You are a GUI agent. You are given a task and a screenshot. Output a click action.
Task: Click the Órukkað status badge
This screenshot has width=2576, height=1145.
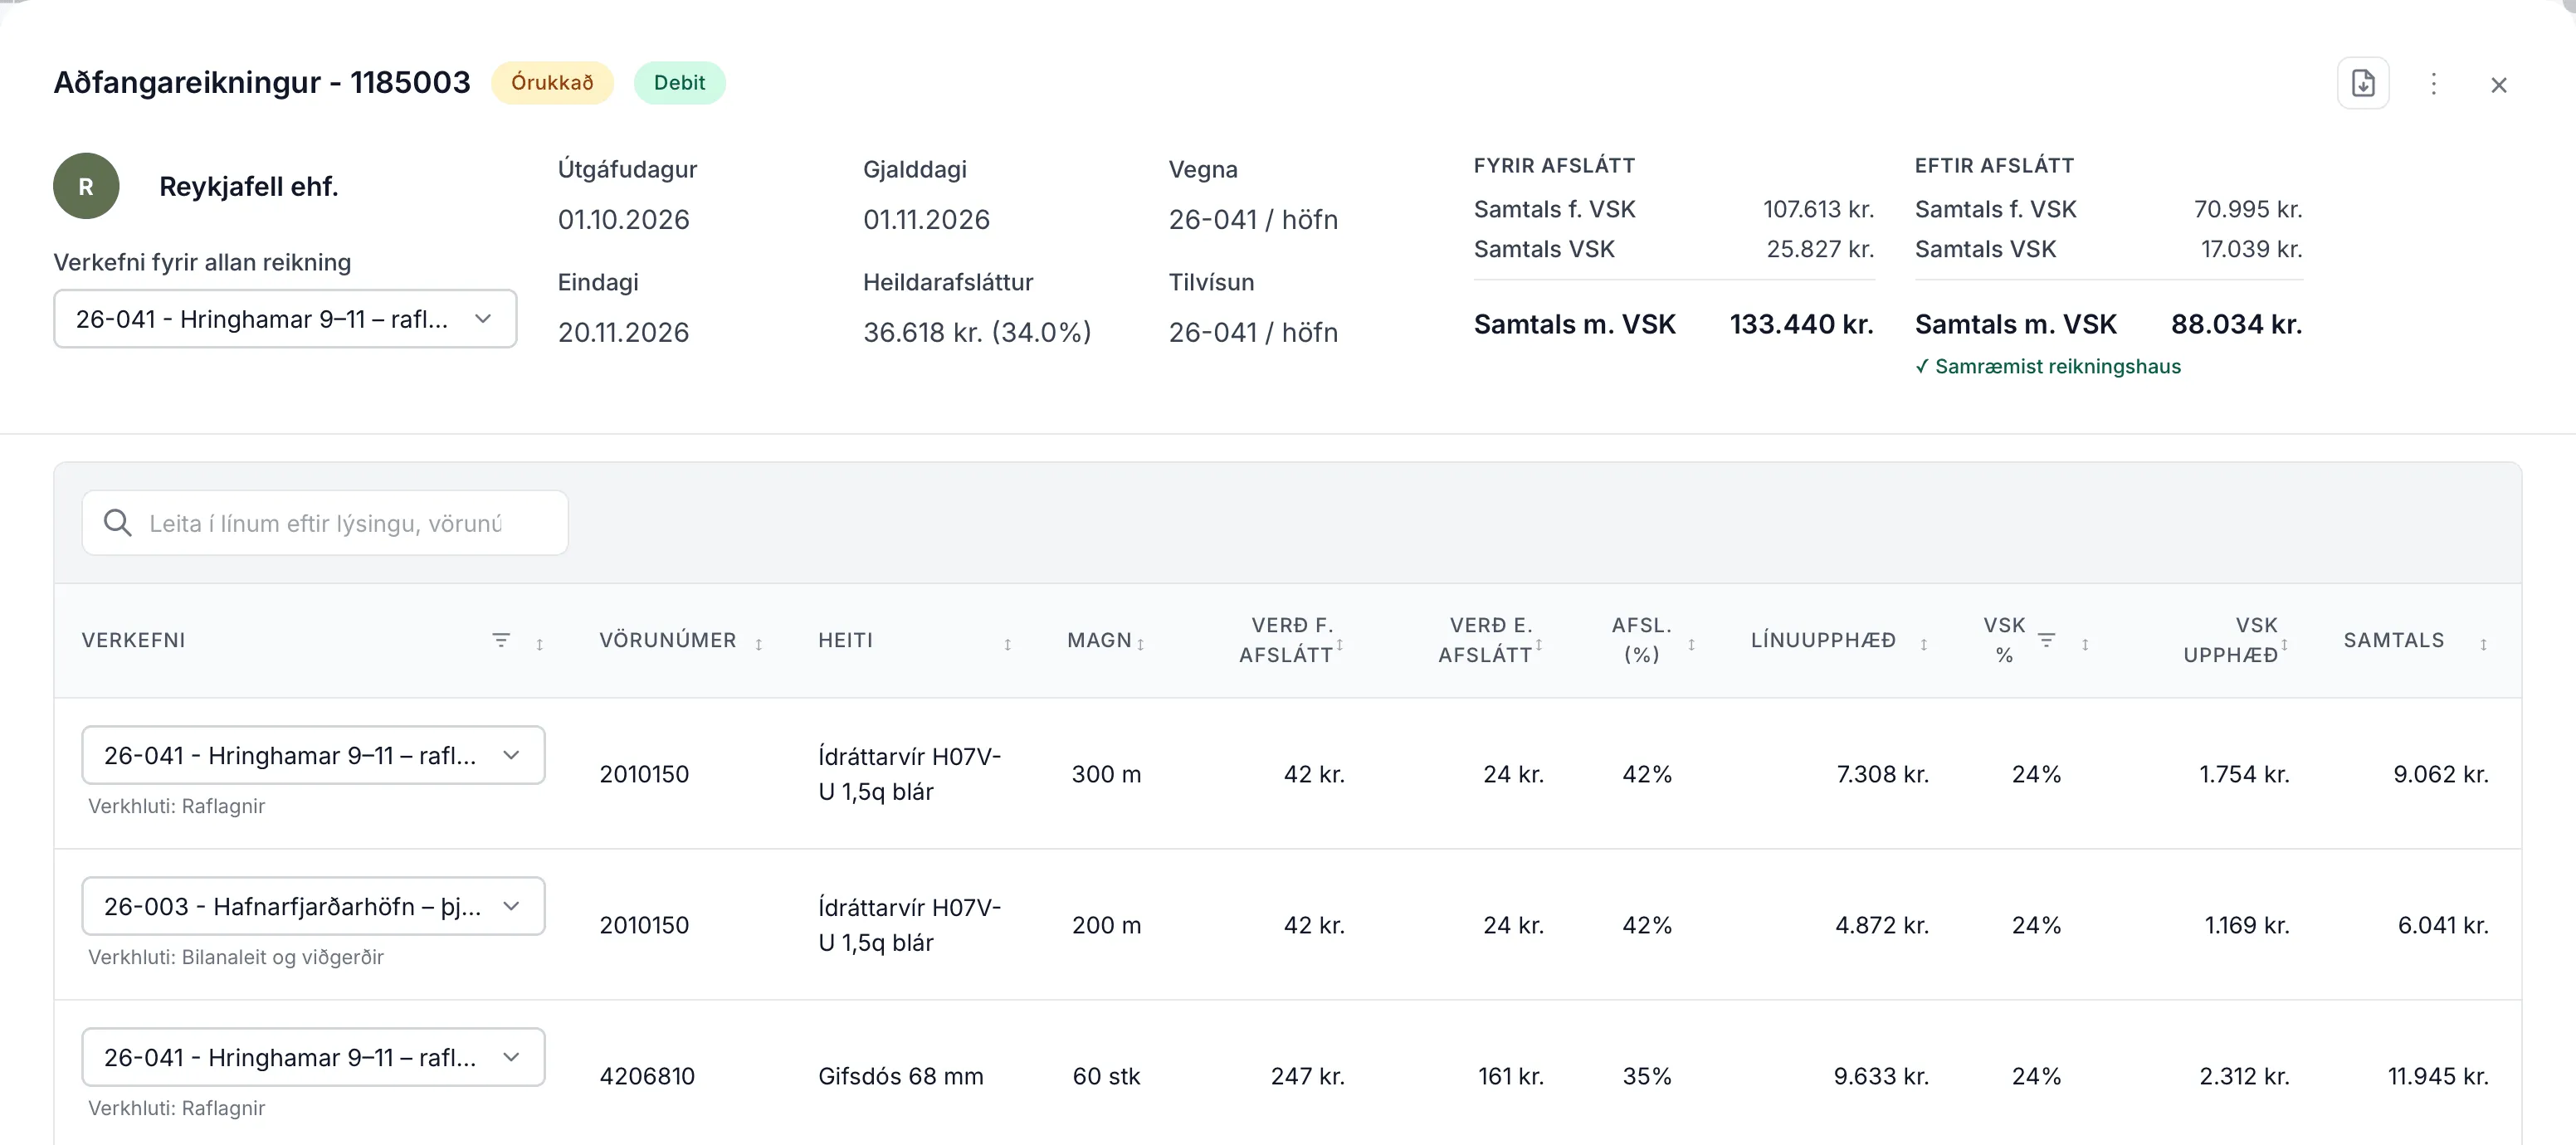(x=552, y=83)
